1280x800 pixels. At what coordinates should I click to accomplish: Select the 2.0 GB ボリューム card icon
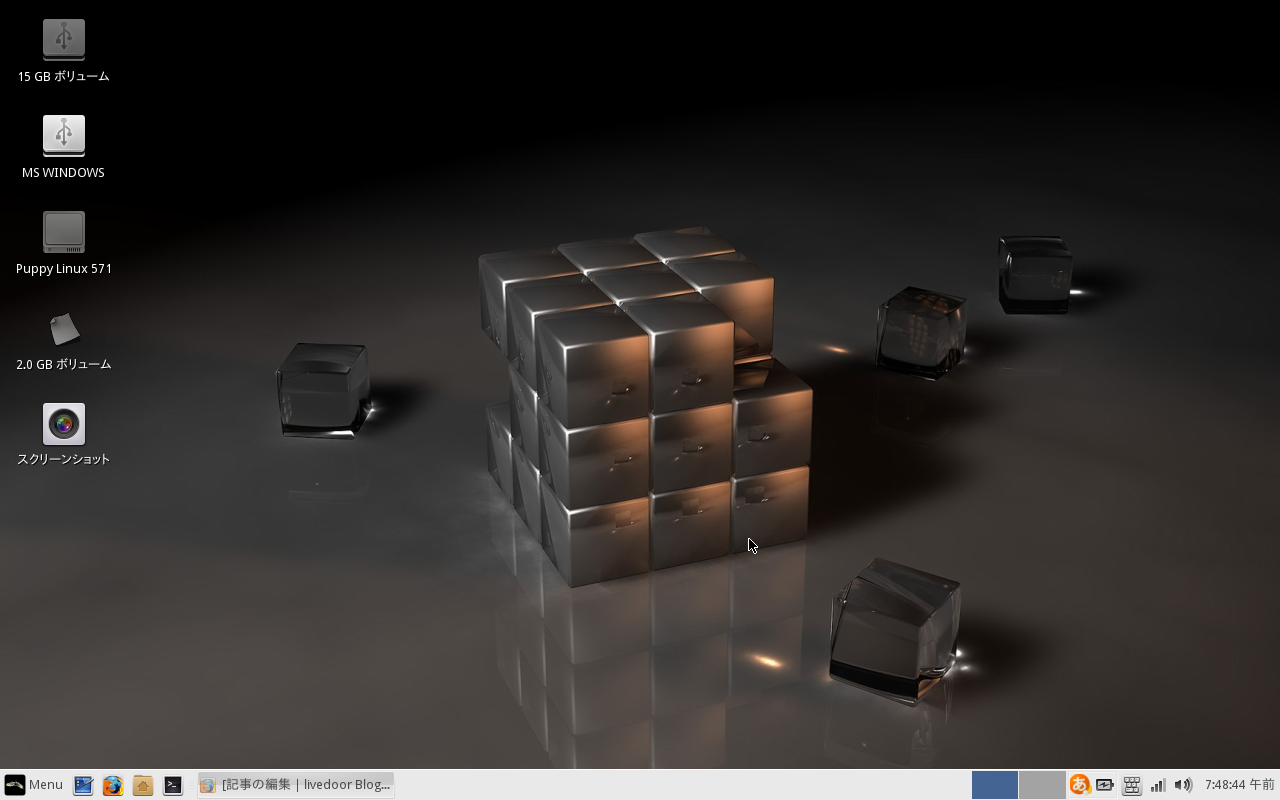pyautogui.click(x=64, y=328)
